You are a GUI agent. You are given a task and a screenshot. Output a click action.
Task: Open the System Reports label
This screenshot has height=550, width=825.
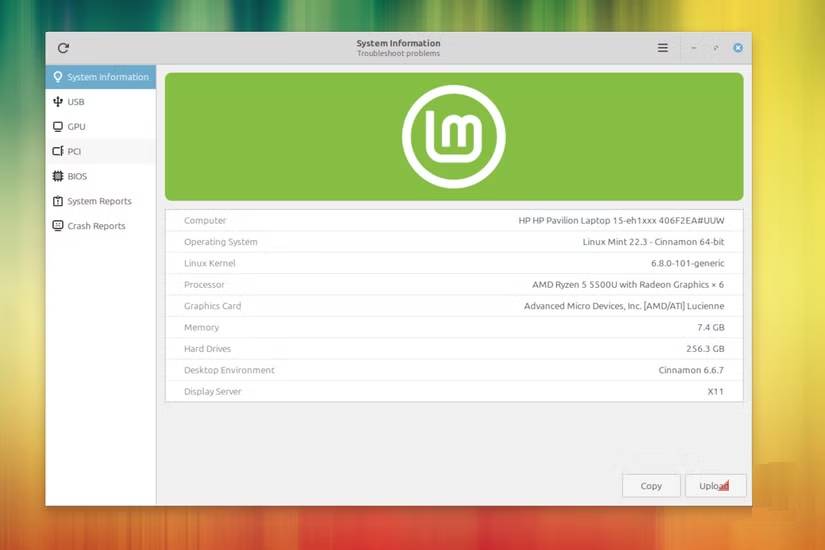pyautogui.click(x=99, y=201)
